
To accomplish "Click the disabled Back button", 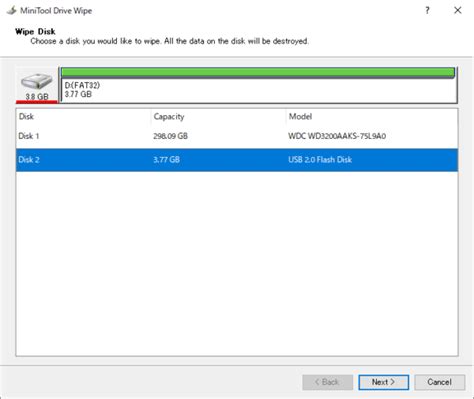I will coord(328,382).
